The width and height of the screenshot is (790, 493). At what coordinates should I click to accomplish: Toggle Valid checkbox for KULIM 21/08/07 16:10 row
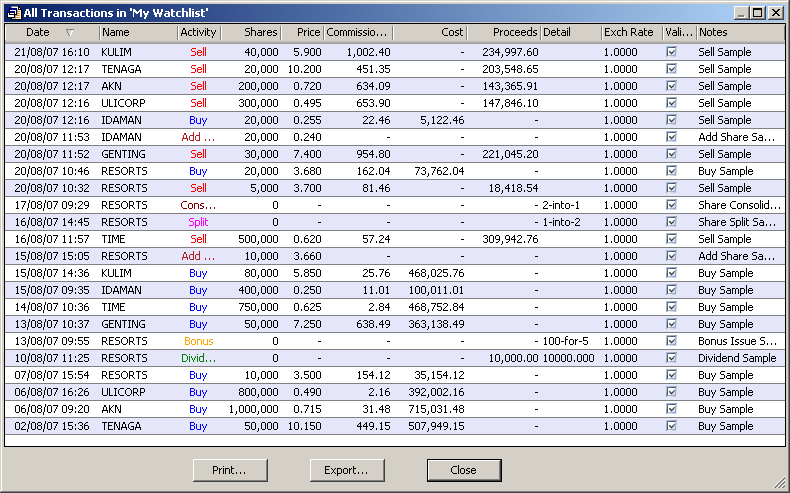click(x=671, y=52)
